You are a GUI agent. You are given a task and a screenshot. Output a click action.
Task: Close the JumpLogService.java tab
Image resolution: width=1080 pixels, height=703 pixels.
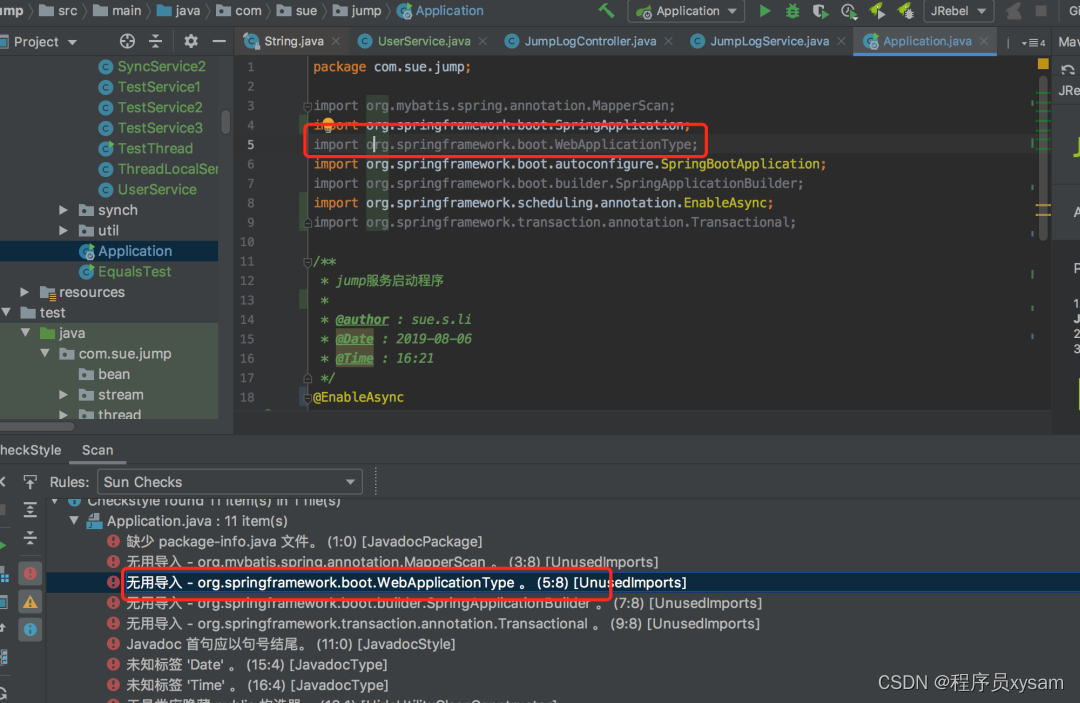[841, 41]
